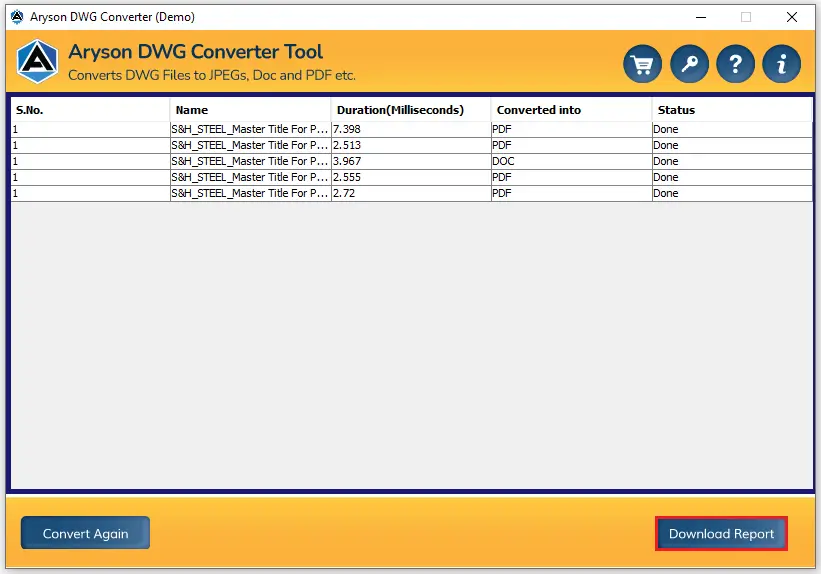Click the Convert Again button

point(85,533)
